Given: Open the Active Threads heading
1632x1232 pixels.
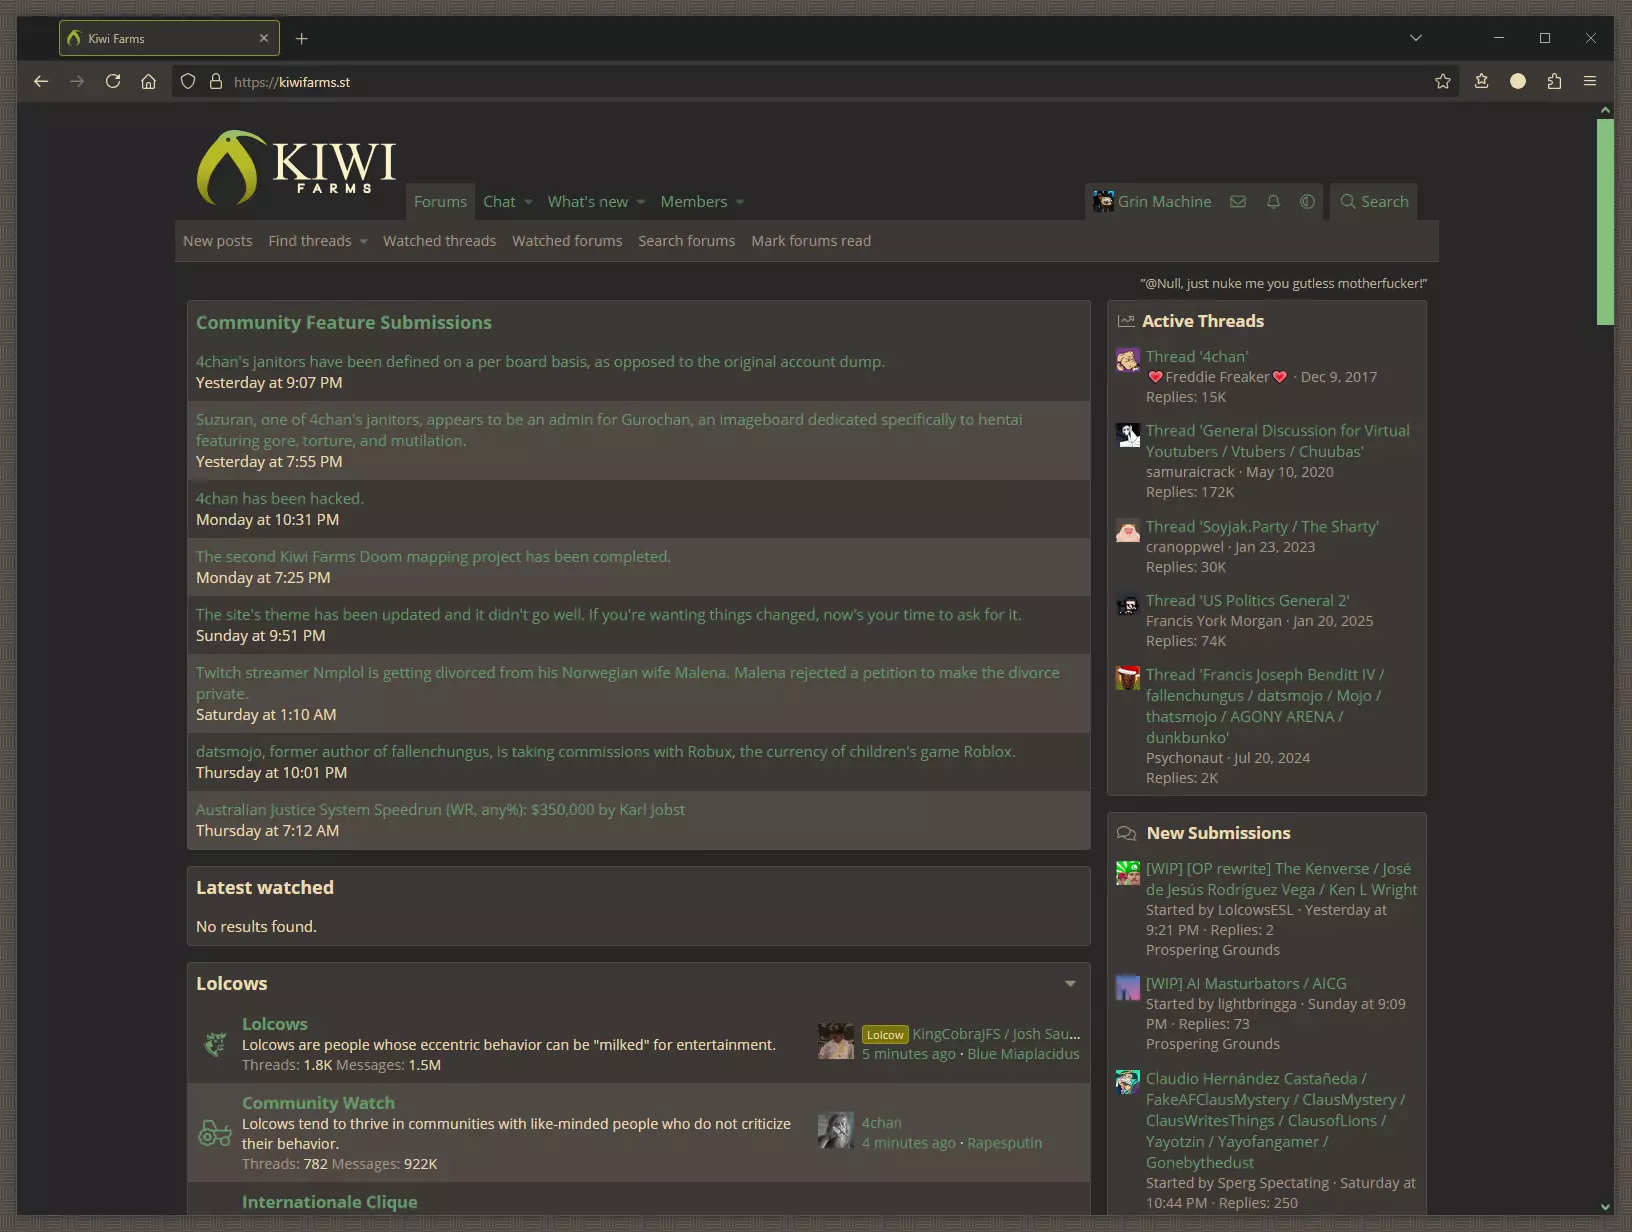Looking at the screenshot, I should (1203, 321).
